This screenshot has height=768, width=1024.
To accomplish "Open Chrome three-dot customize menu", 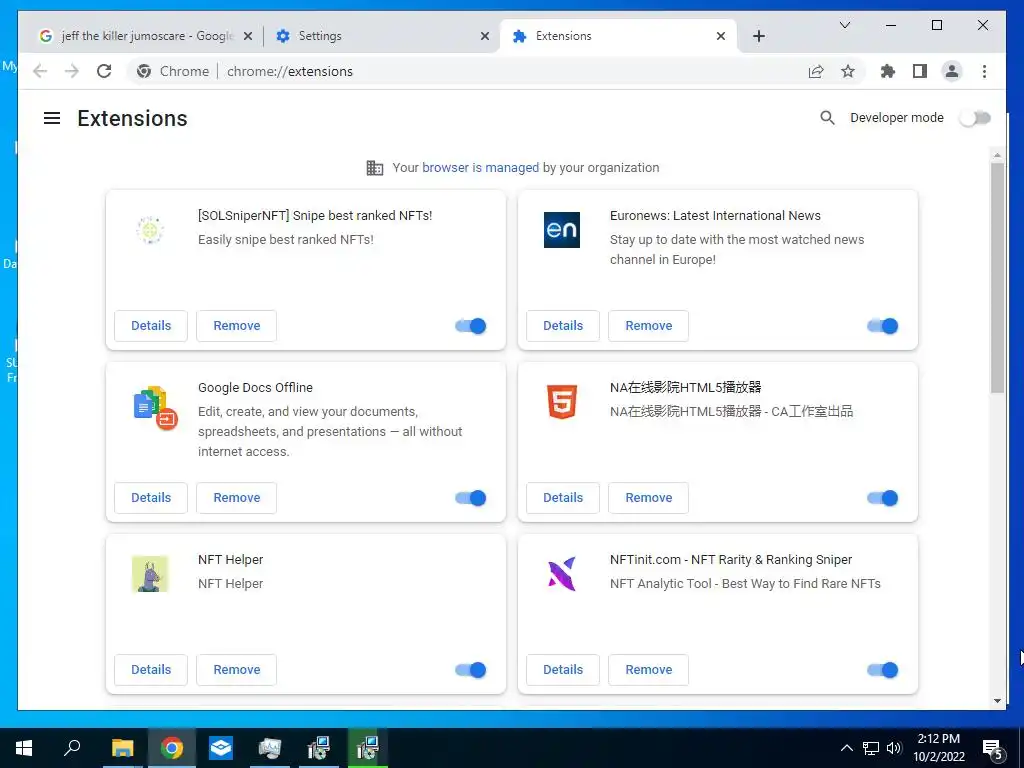I will pyautogui.click(x=984, y=71).
